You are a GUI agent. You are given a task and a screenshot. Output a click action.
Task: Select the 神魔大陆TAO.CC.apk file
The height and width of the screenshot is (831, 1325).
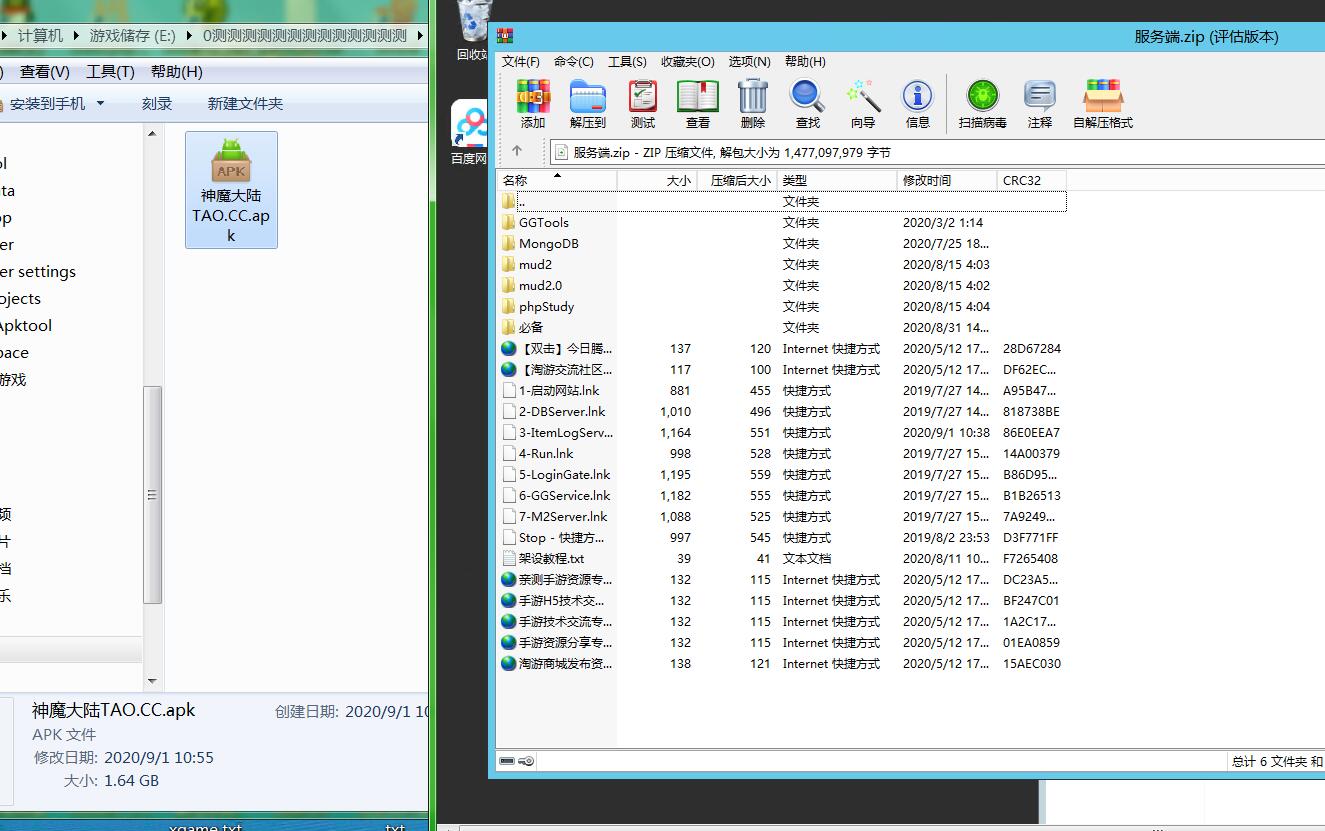(x=231, y=189)
